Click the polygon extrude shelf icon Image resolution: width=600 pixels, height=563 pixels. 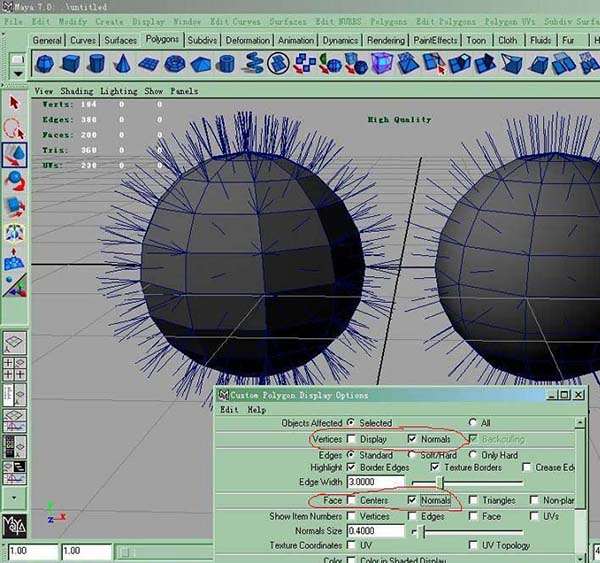point(460,64)
